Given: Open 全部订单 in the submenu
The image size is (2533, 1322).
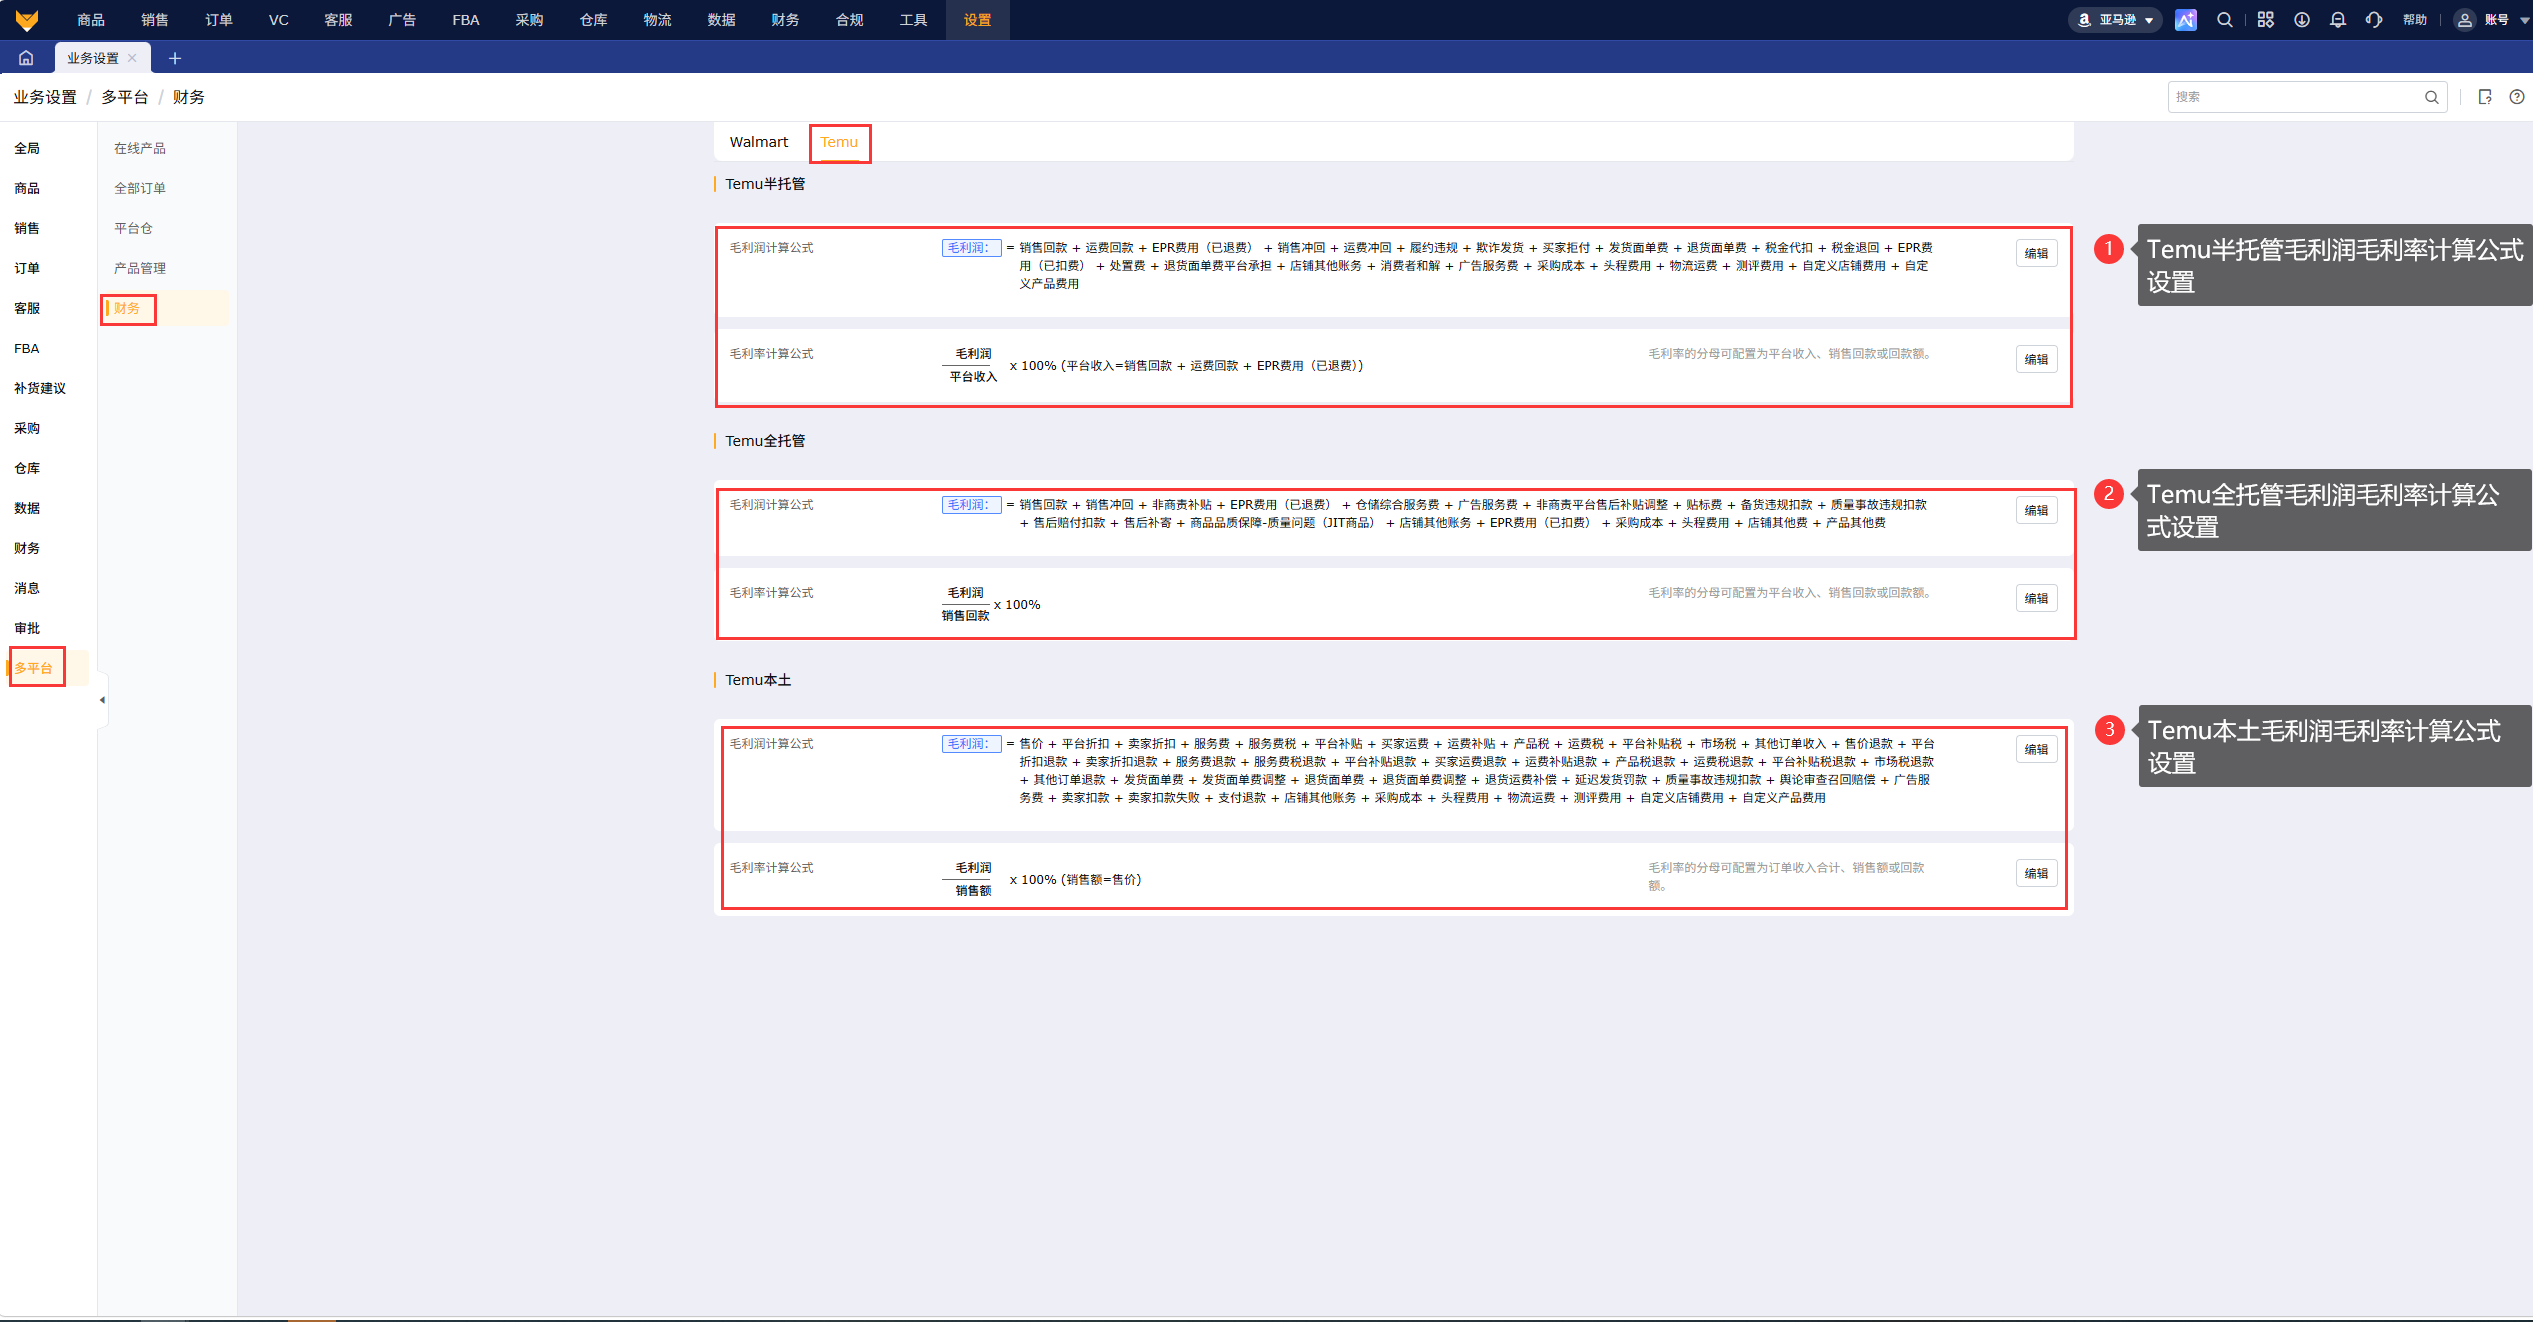Looking at the screenshot, I should 140,188.
